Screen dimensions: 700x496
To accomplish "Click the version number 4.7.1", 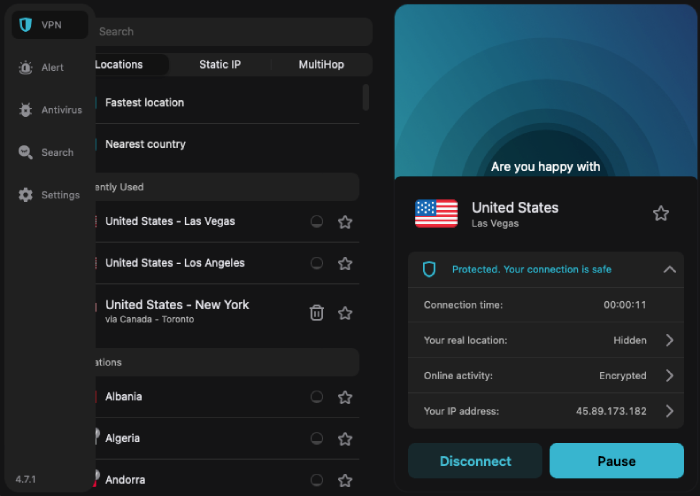I will pos(25,479).
